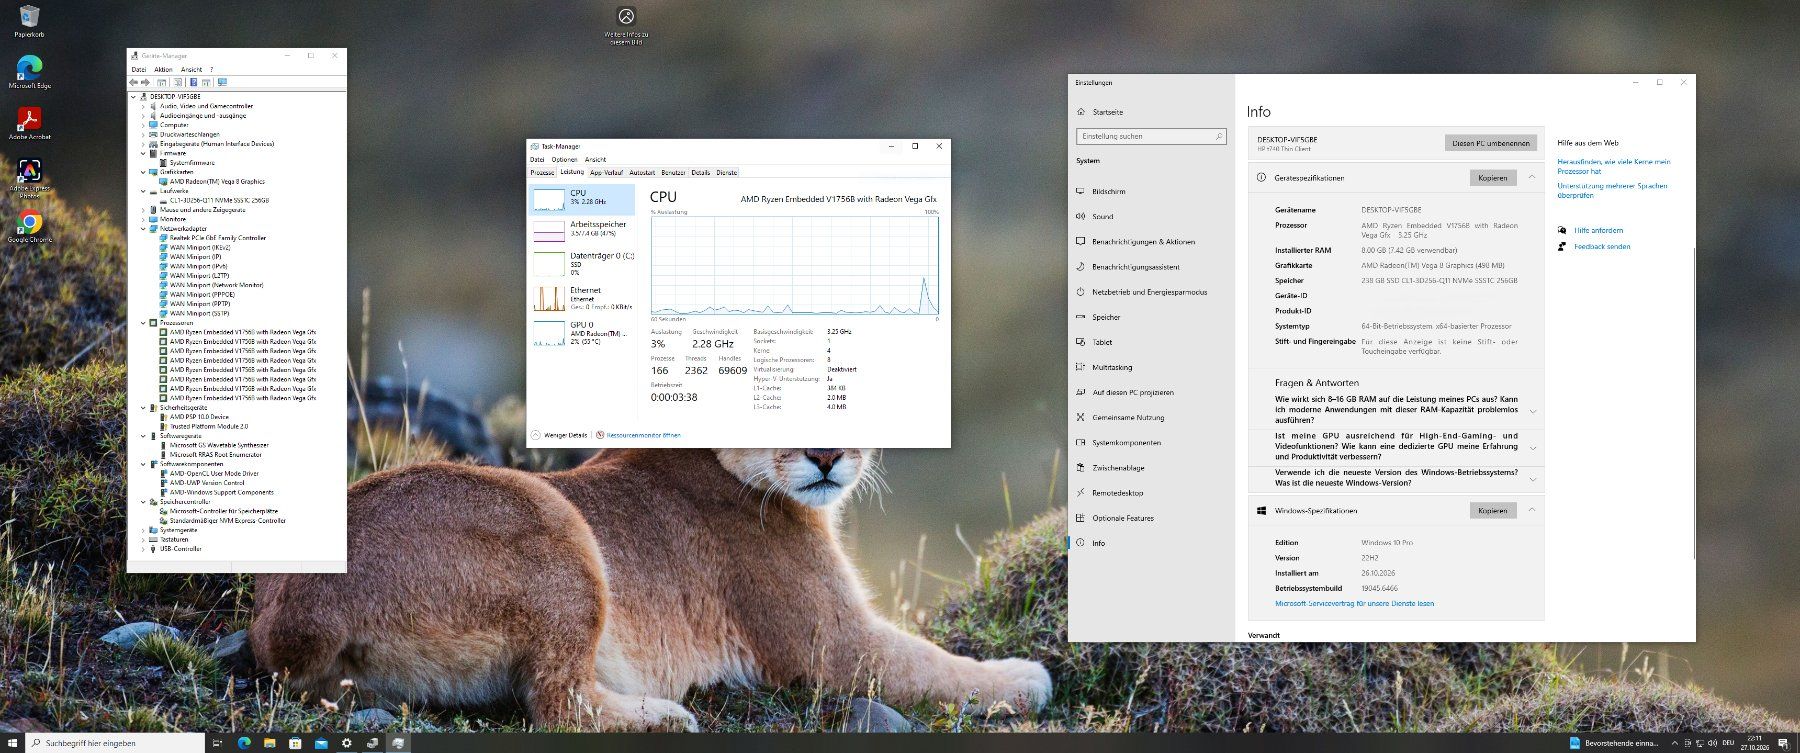Screen dimensions: 1800x753
Task: Click the scan hardware monitor icon in Geräte-Manager toolbar
Action: (x=222, y=82)
